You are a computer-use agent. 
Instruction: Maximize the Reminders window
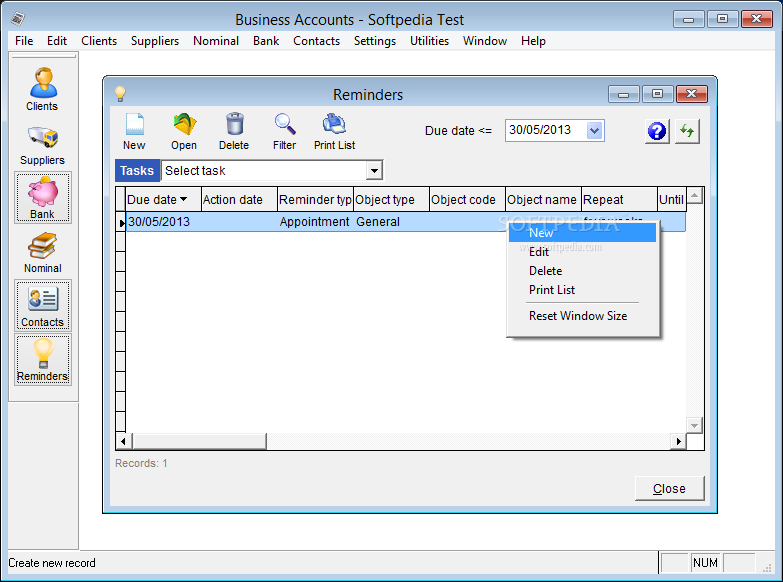coord(657,94)
